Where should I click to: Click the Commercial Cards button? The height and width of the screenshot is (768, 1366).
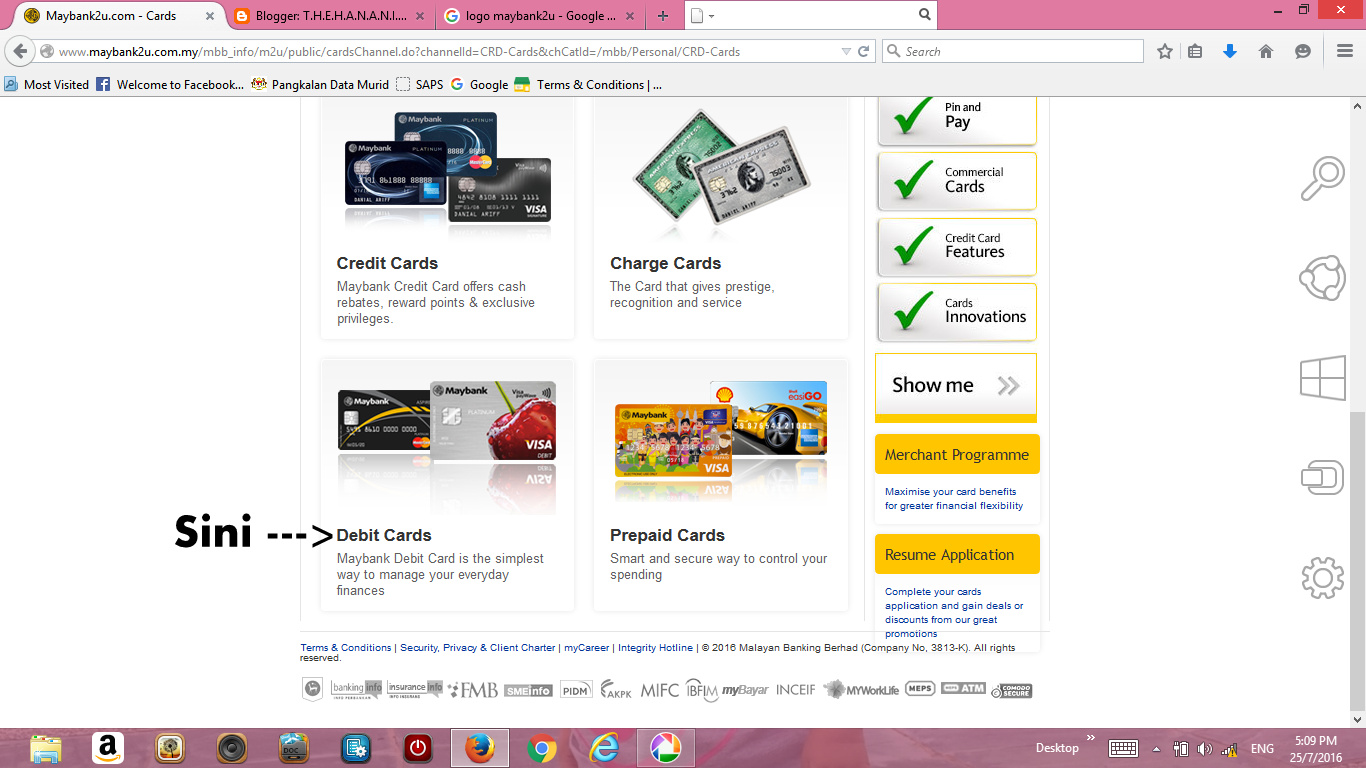[957, 181]
